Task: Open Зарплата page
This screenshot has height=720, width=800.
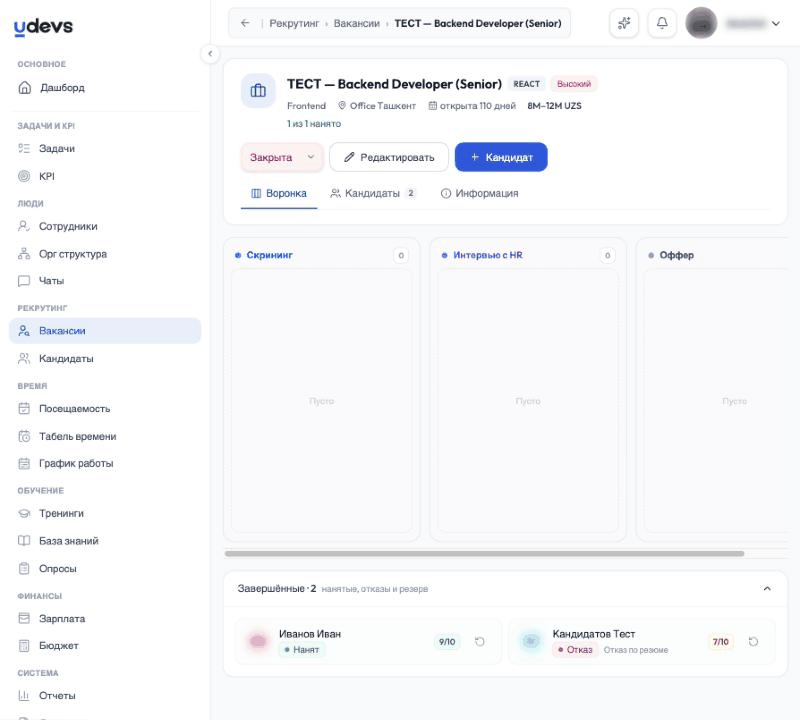Action: 105,618
